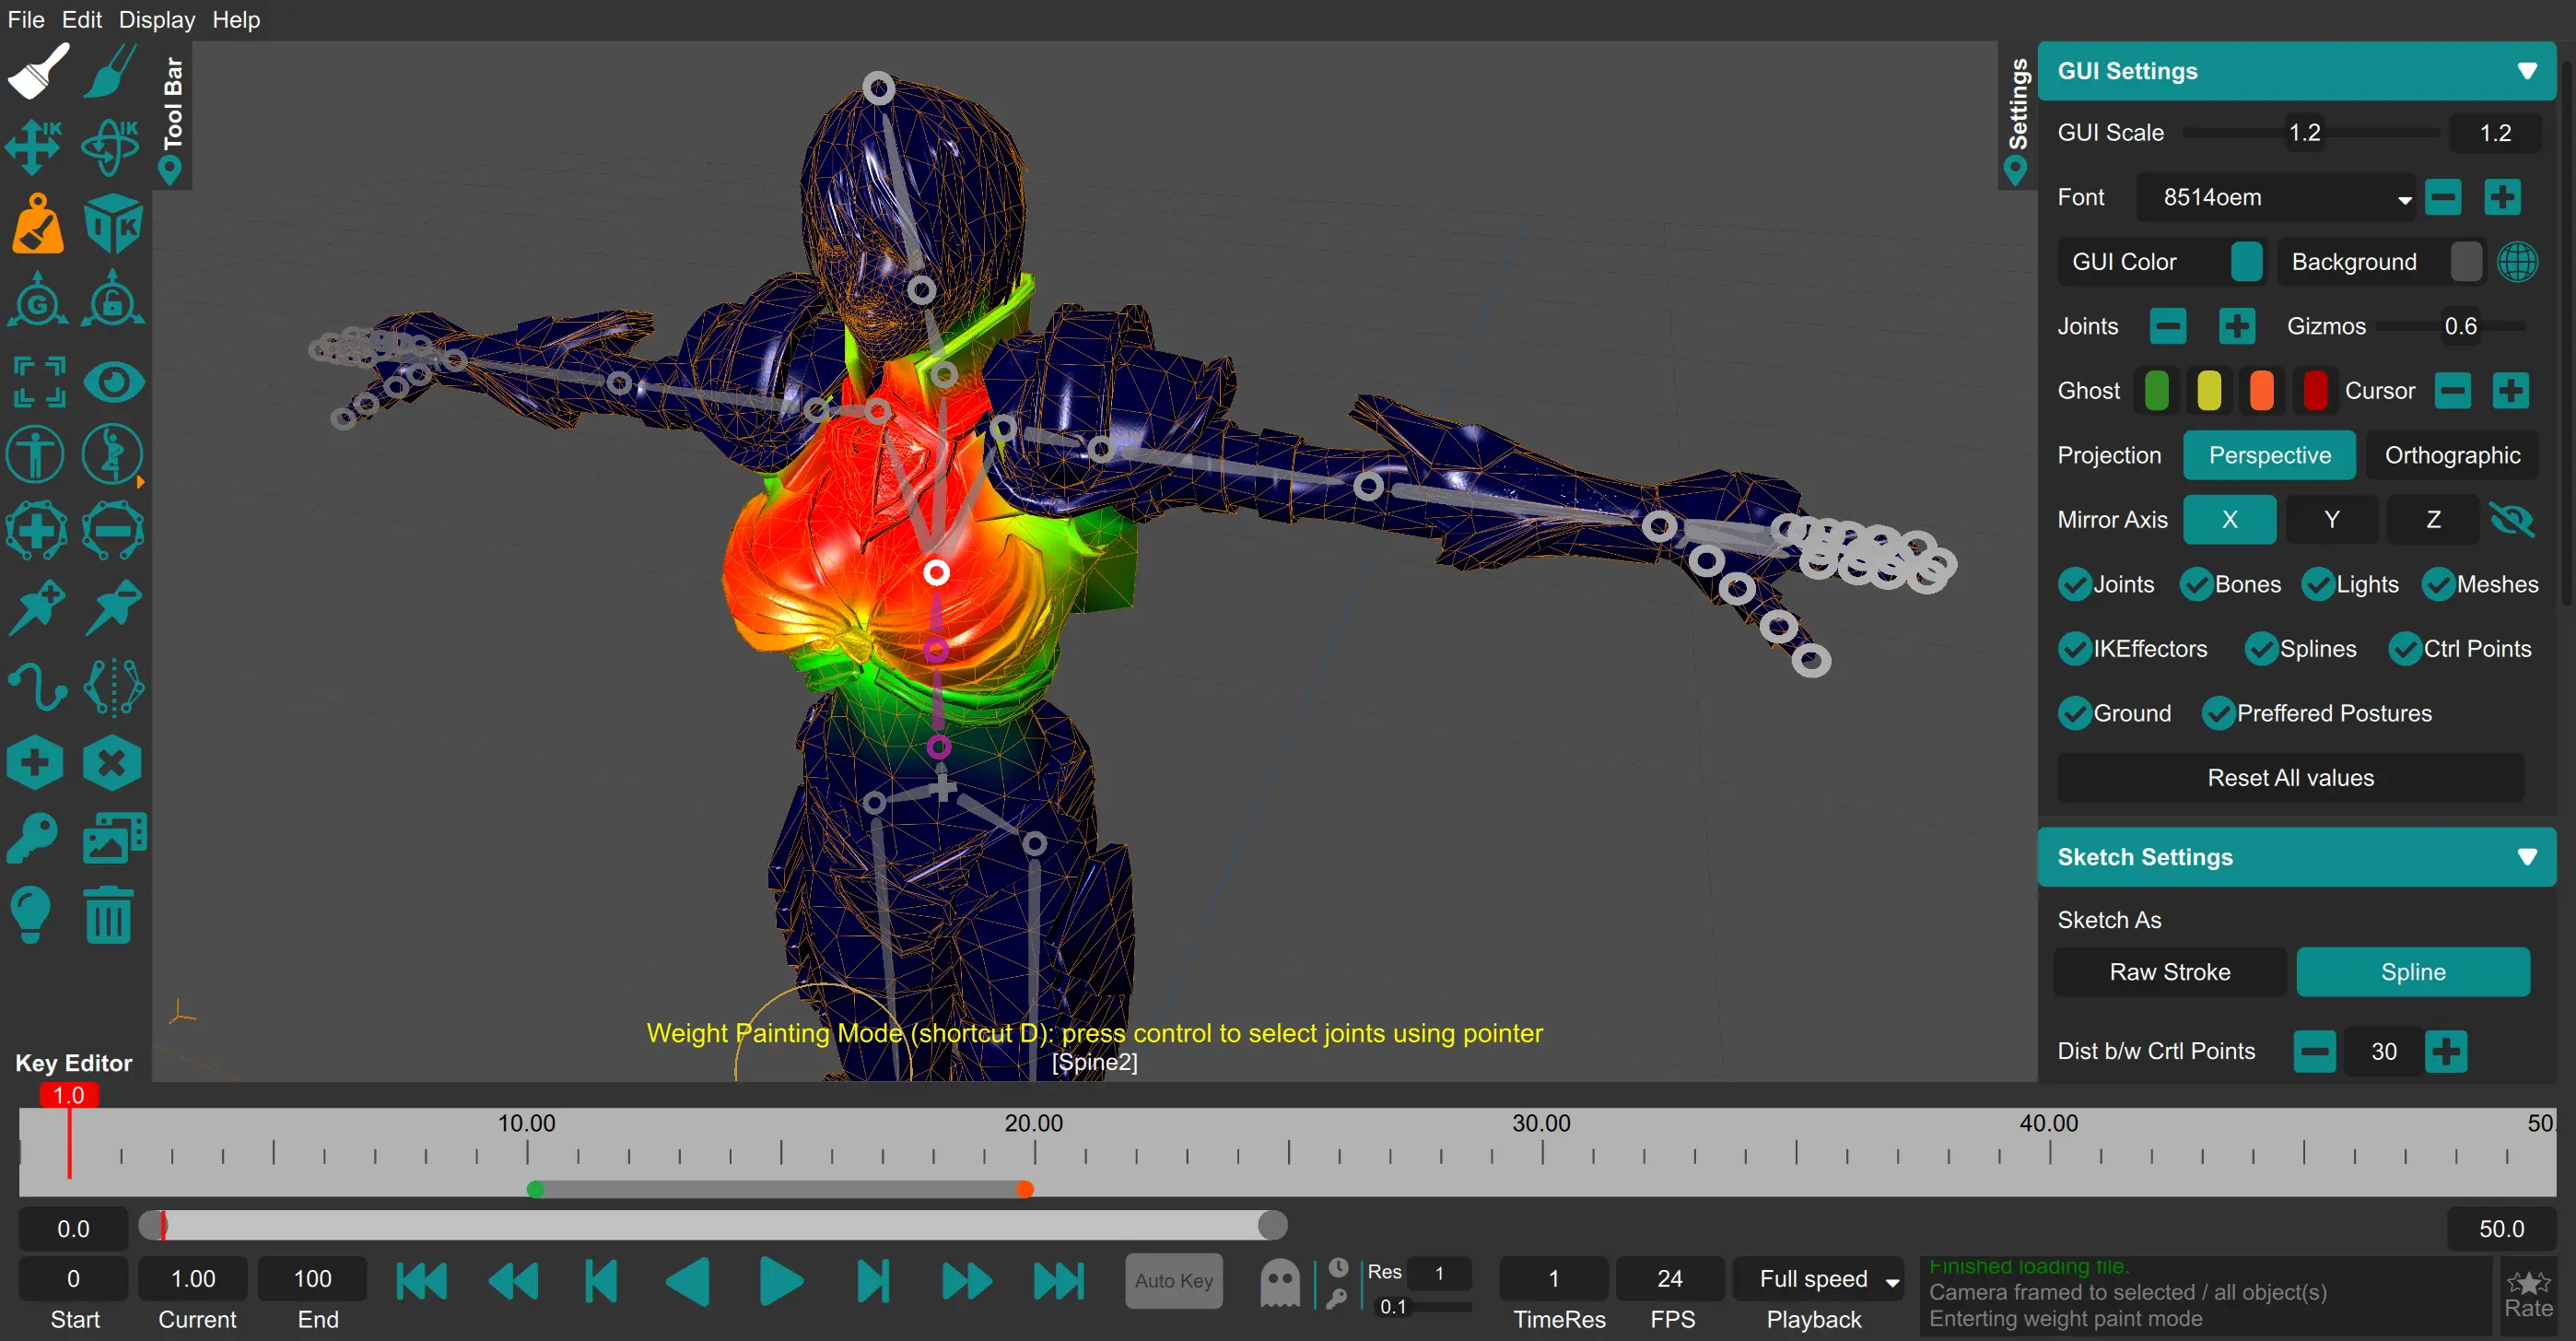This screenshot has height=1341, width=2576.
Task: Click the Auto Key button
Action: click(1173, 1281)
